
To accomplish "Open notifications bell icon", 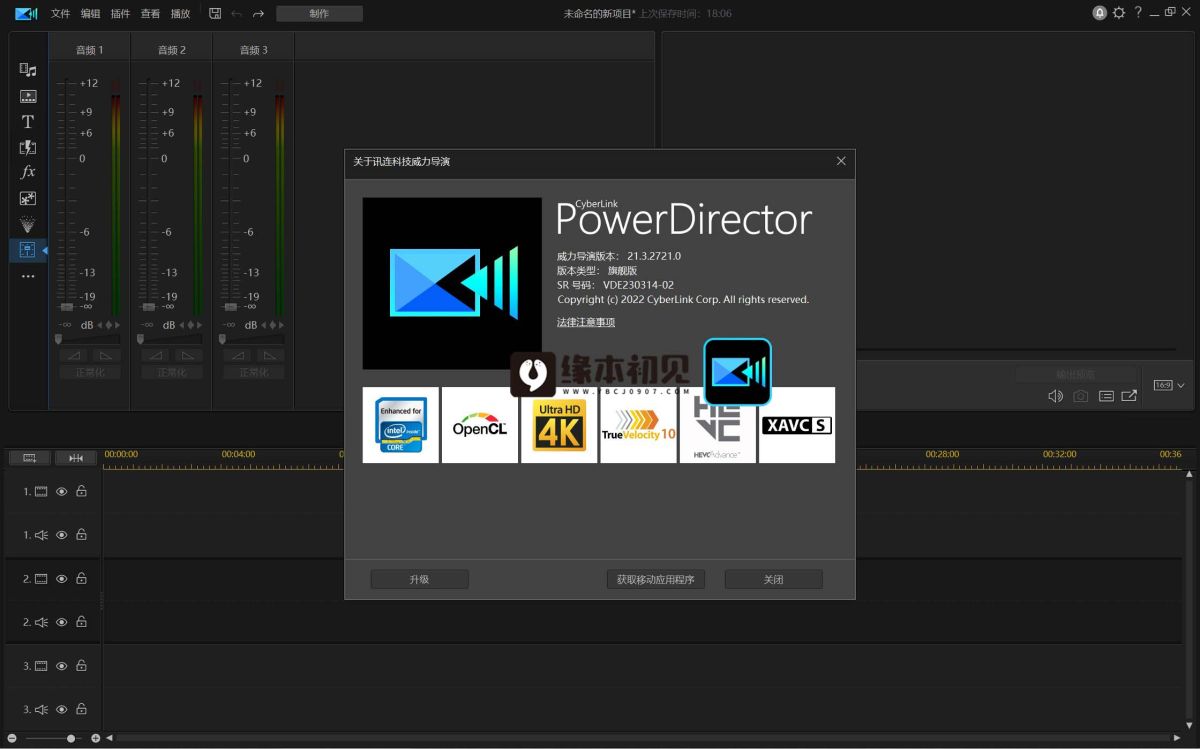I will click(1100, 13).
